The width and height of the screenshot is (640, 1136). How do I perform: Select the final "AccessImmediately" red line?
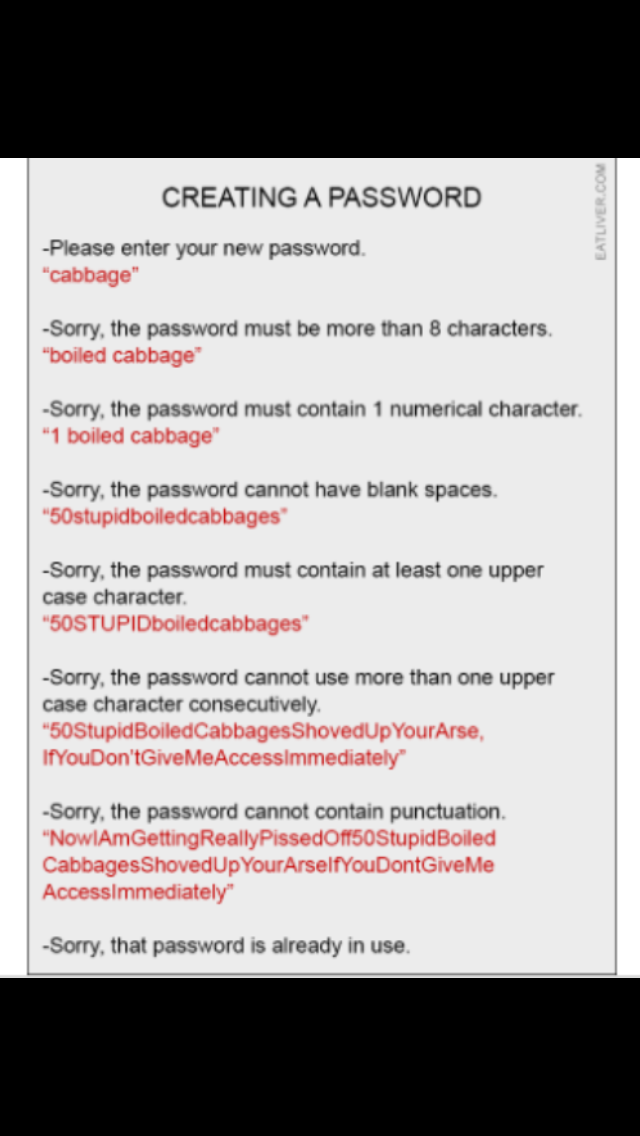point(138,893)
